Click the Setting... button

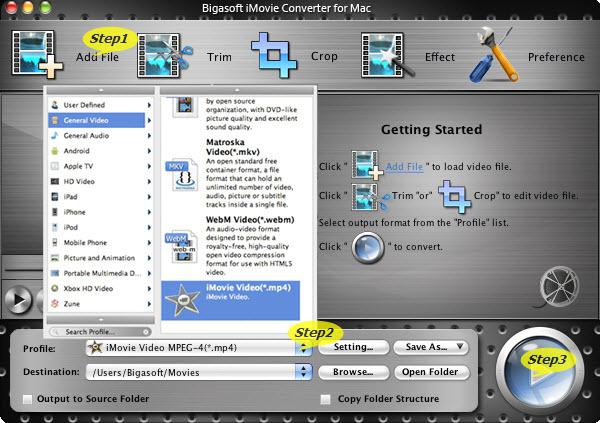pos(354,347)
